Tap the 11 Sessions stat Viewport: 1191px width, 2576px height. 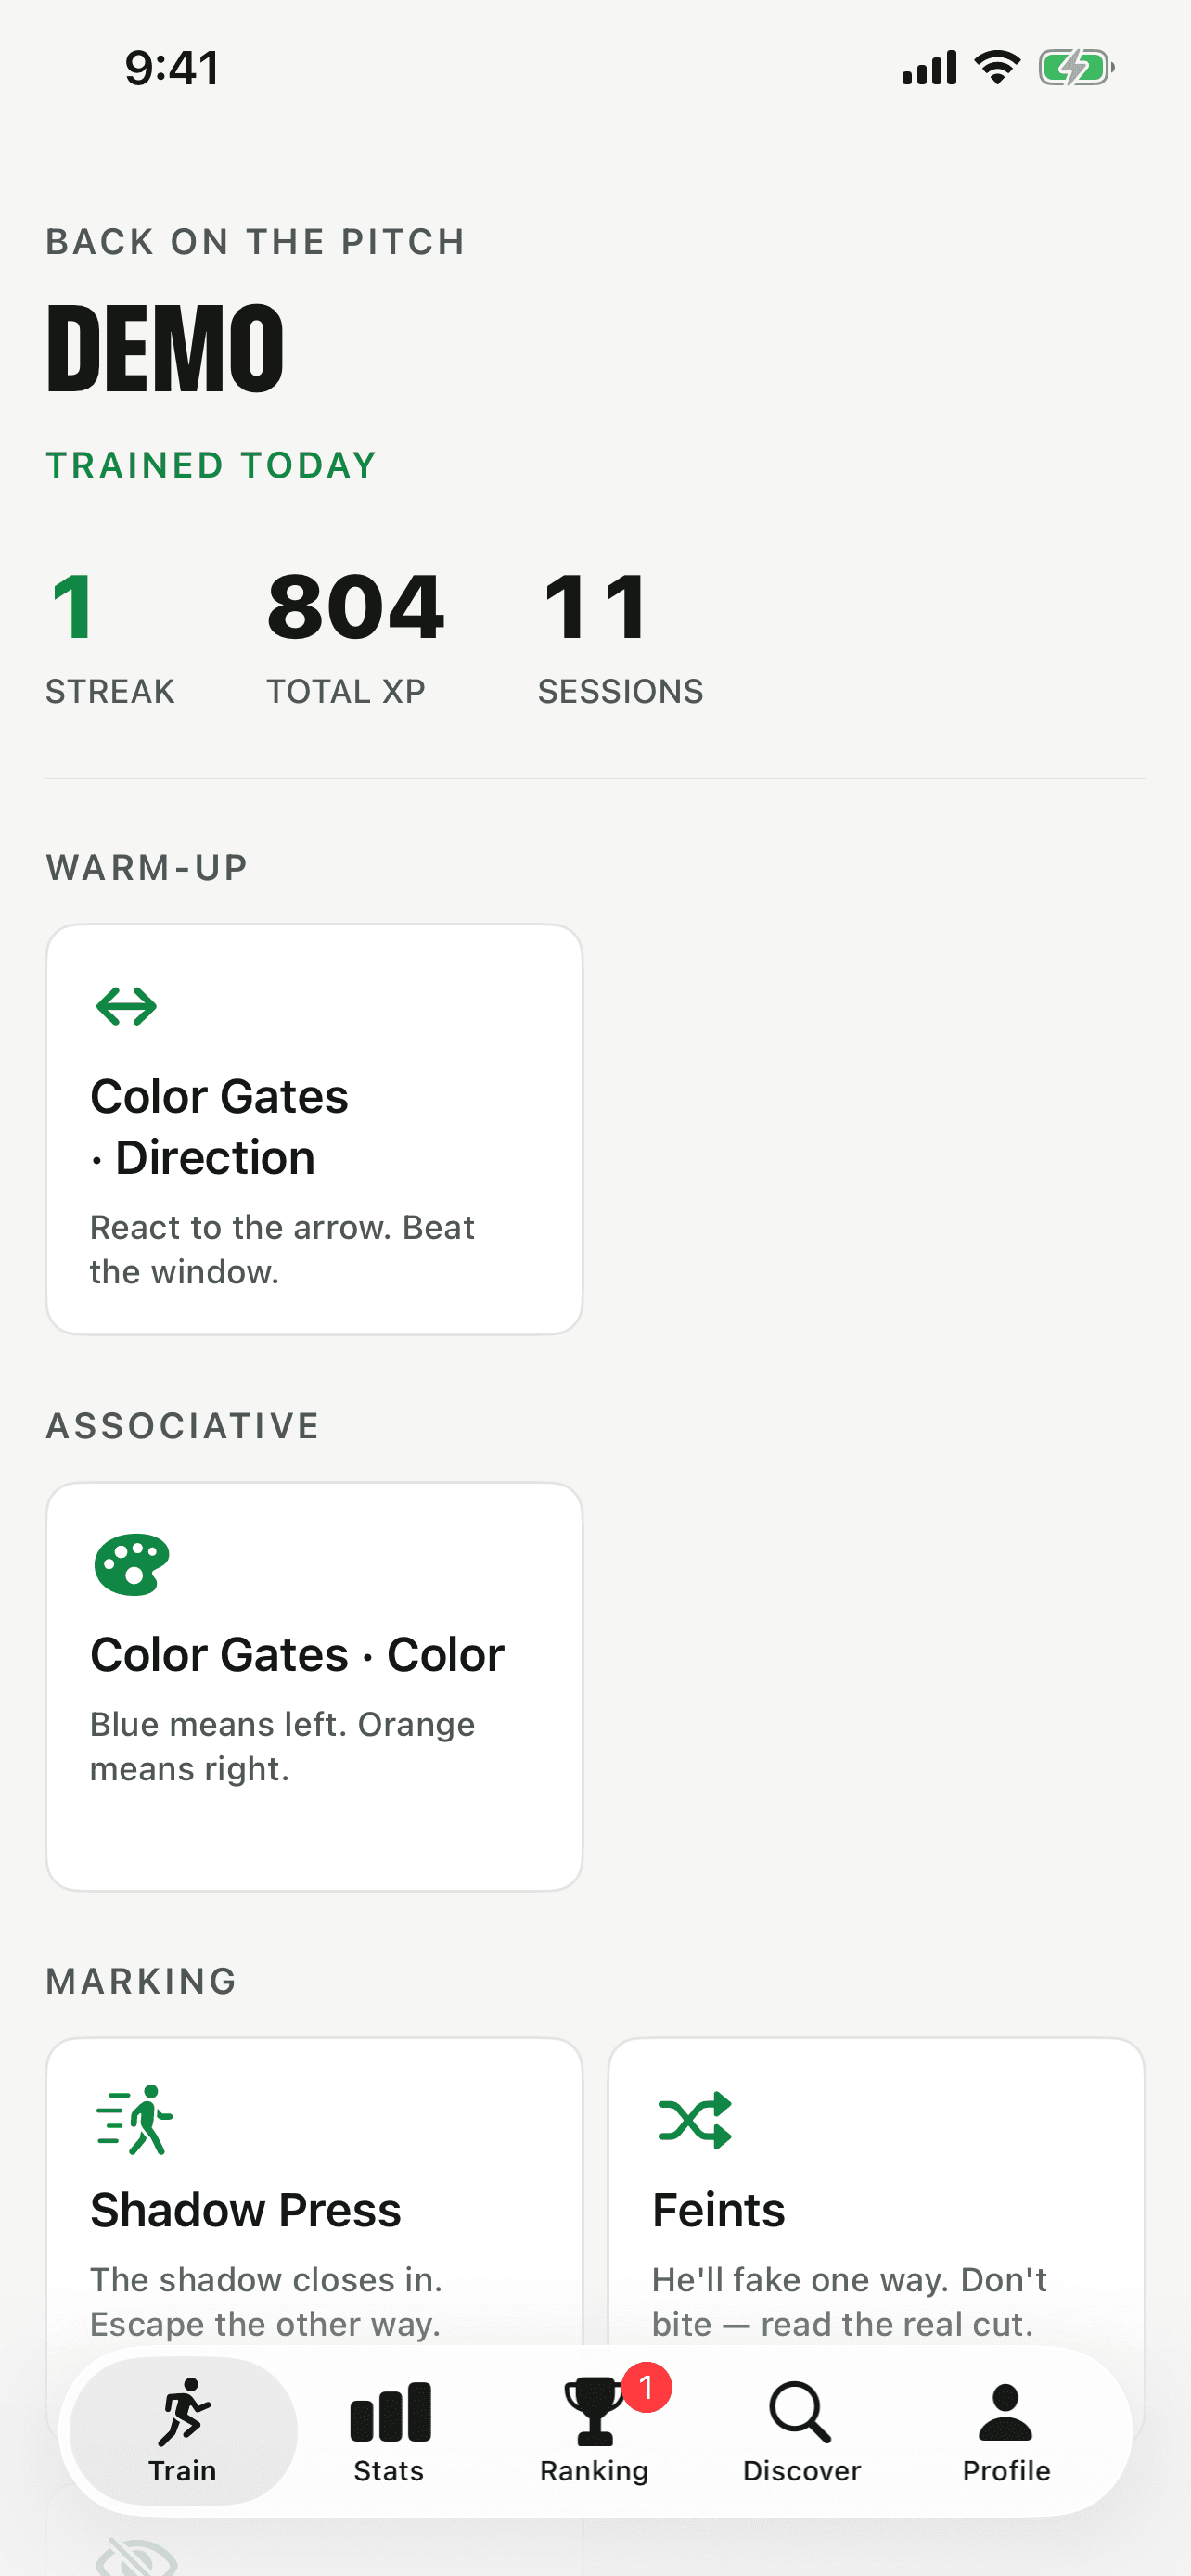tap(620, 636)
